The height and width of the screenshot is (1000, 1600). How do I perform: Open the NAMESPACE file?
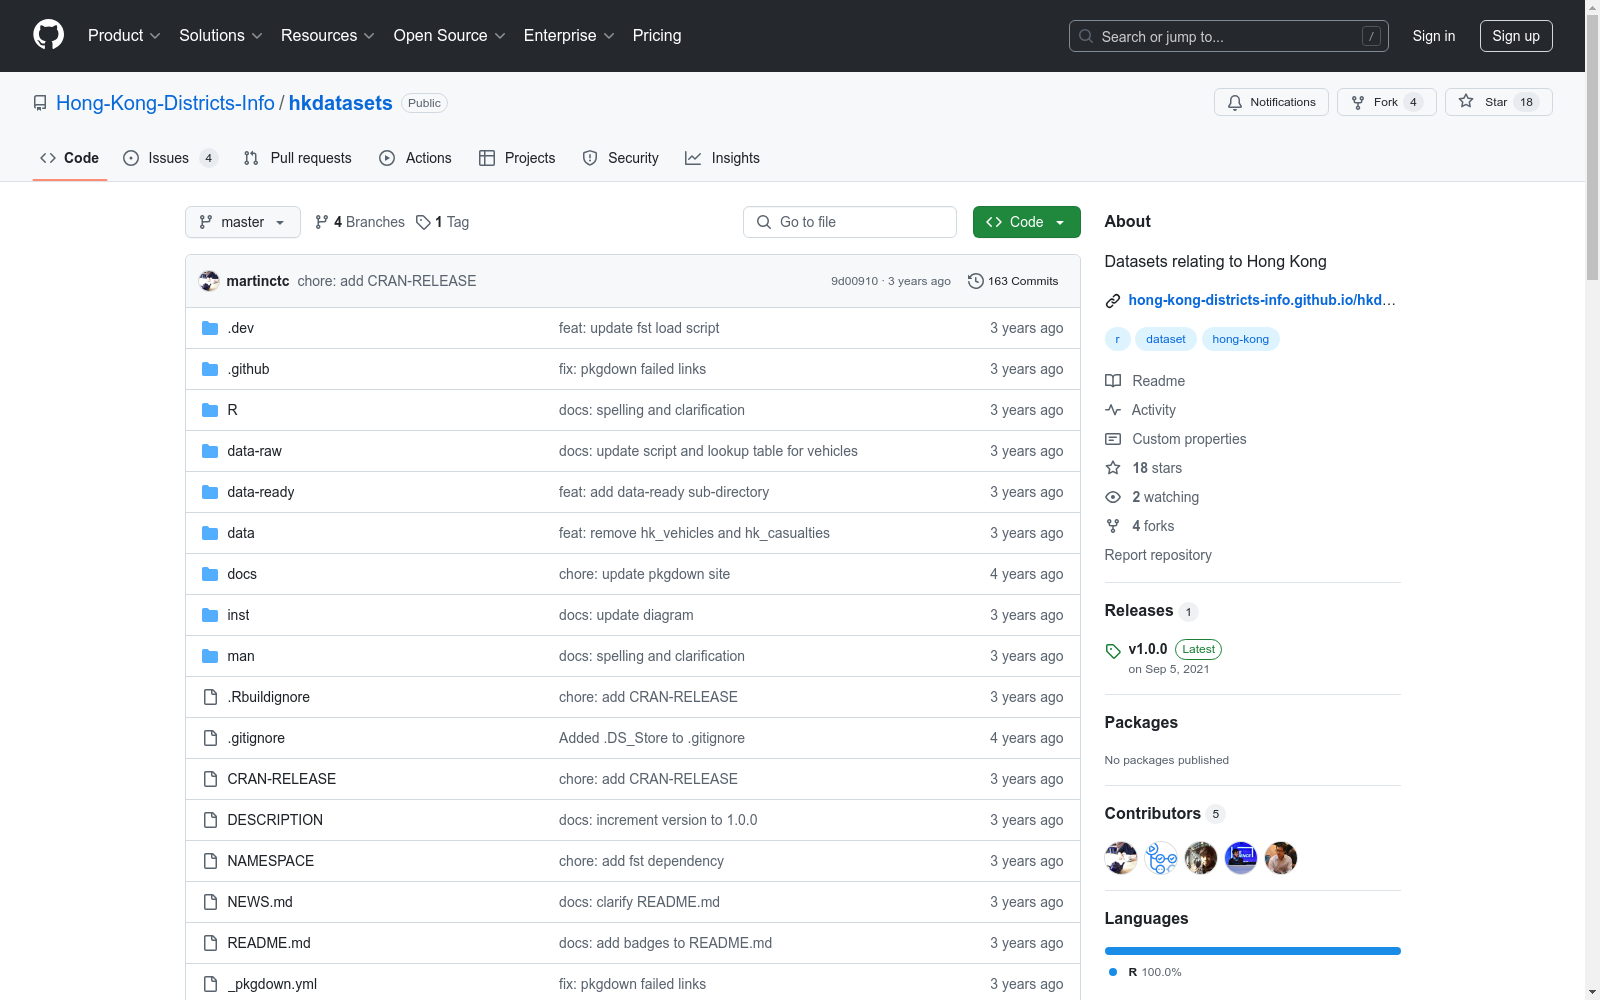pos(270,861)
